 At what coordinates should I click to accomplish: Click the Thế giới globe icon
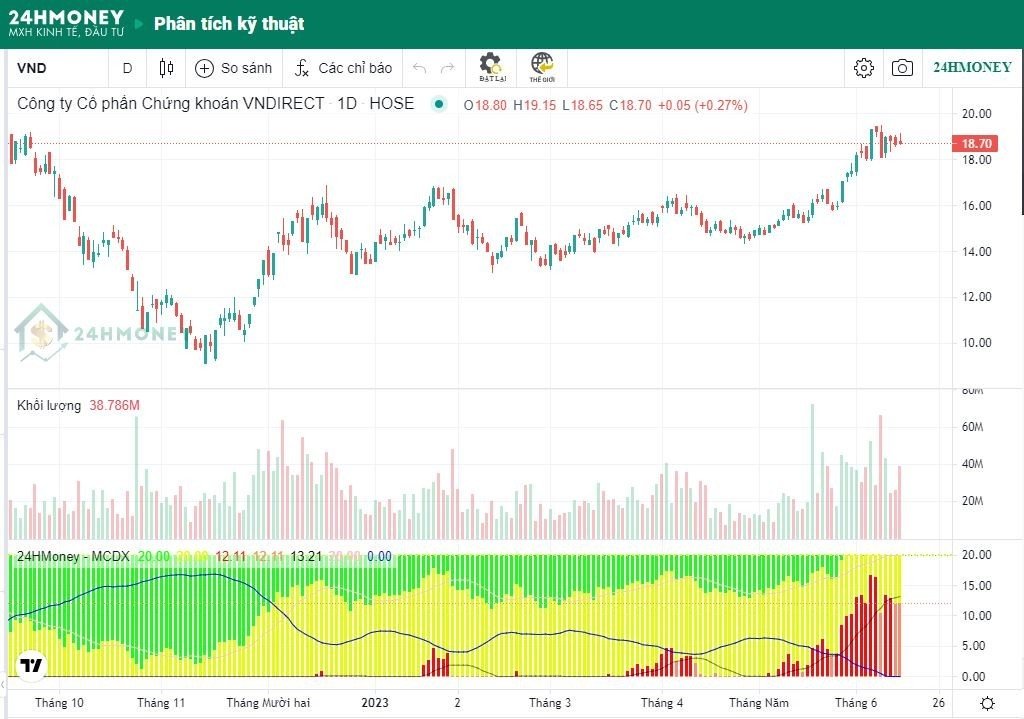pyautogui.click(x=542, y=67)
